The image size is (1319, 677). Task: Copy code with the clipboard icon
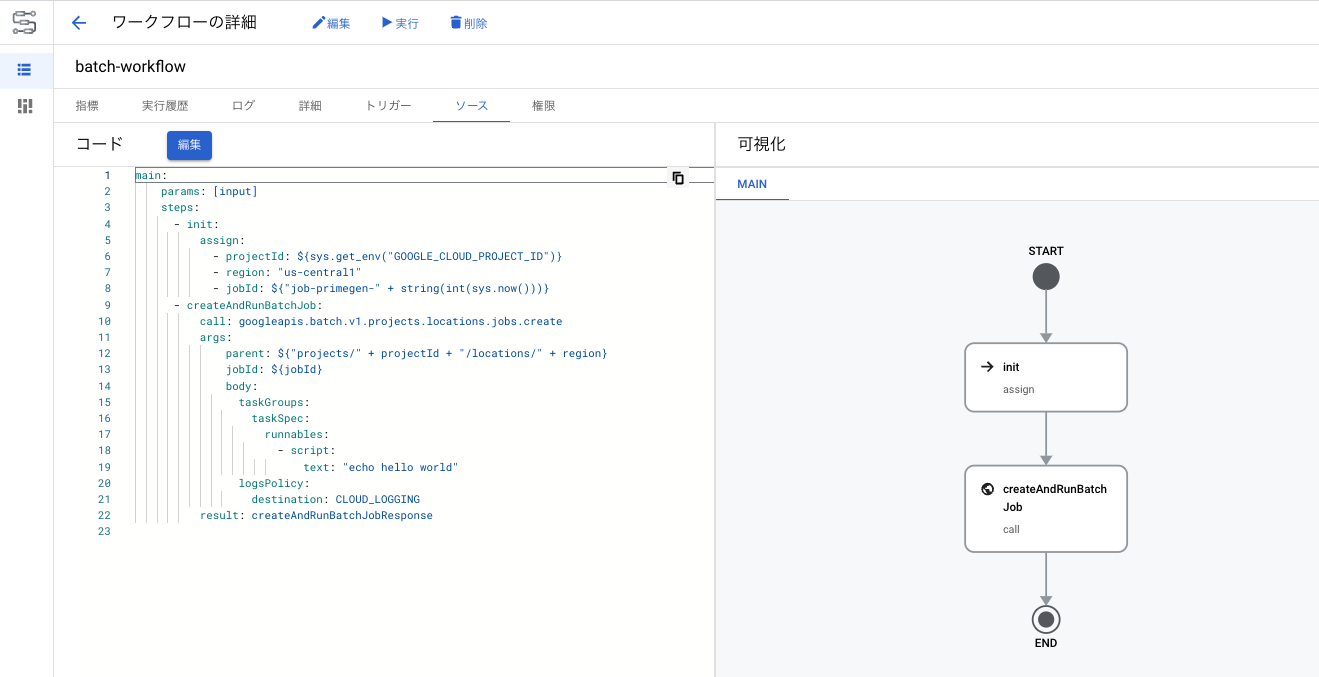[678, 178]
